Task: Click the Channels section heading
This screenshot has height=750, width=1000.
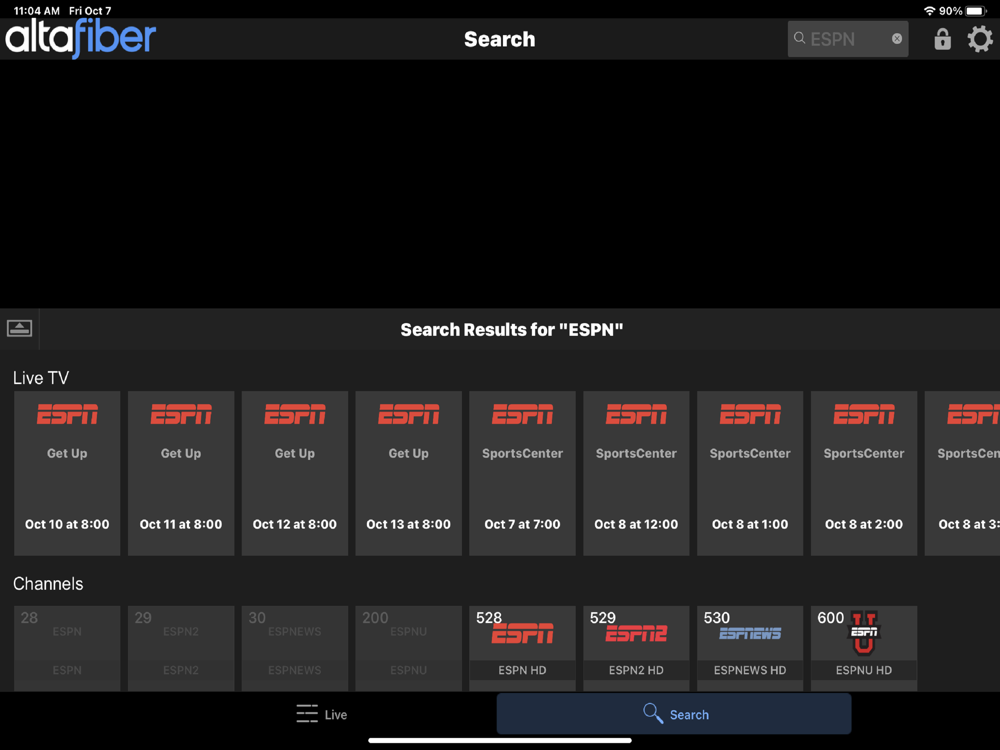Action: click(x=48, y=584)
